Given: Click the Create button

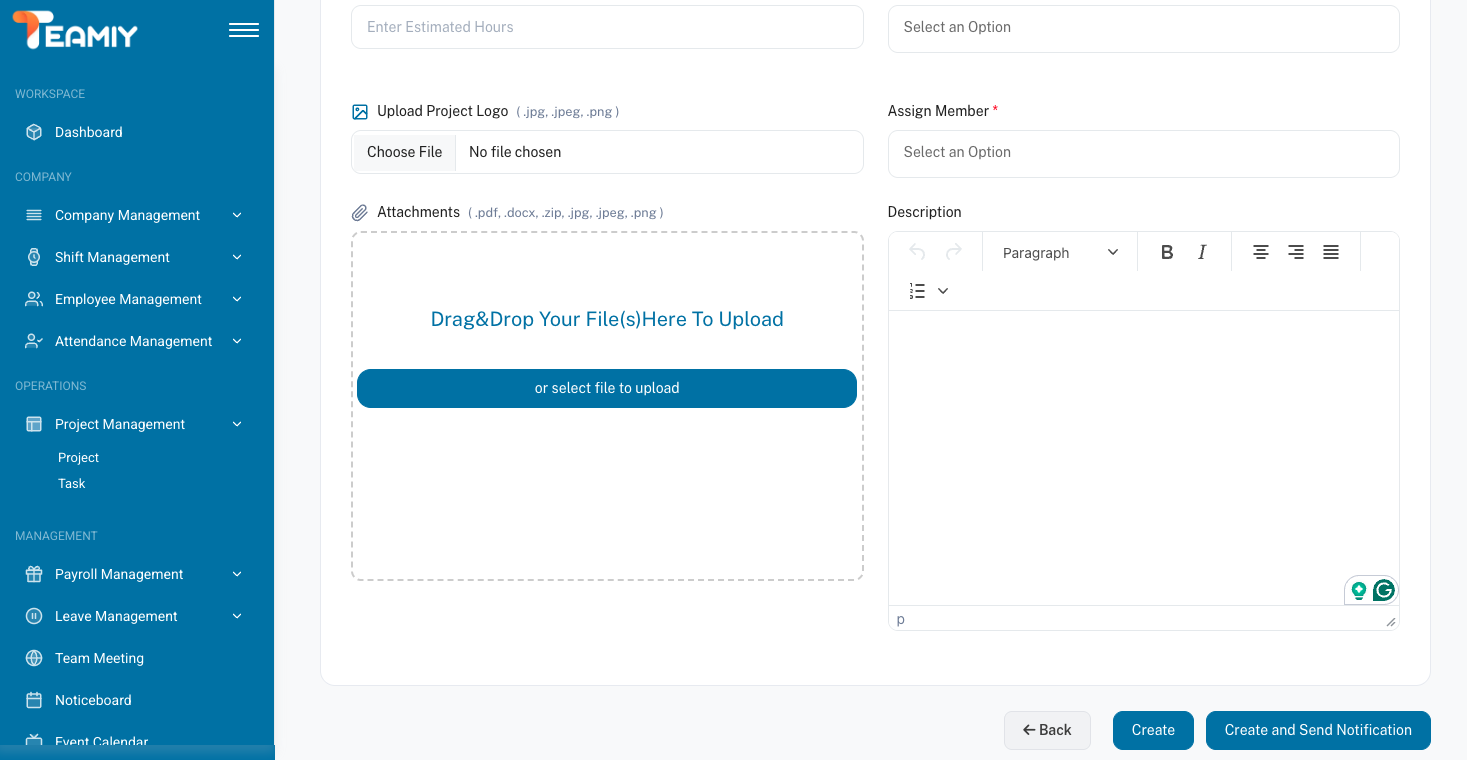Looking at the screenshot, I should pyautogui.click(x=1153, y=730).
